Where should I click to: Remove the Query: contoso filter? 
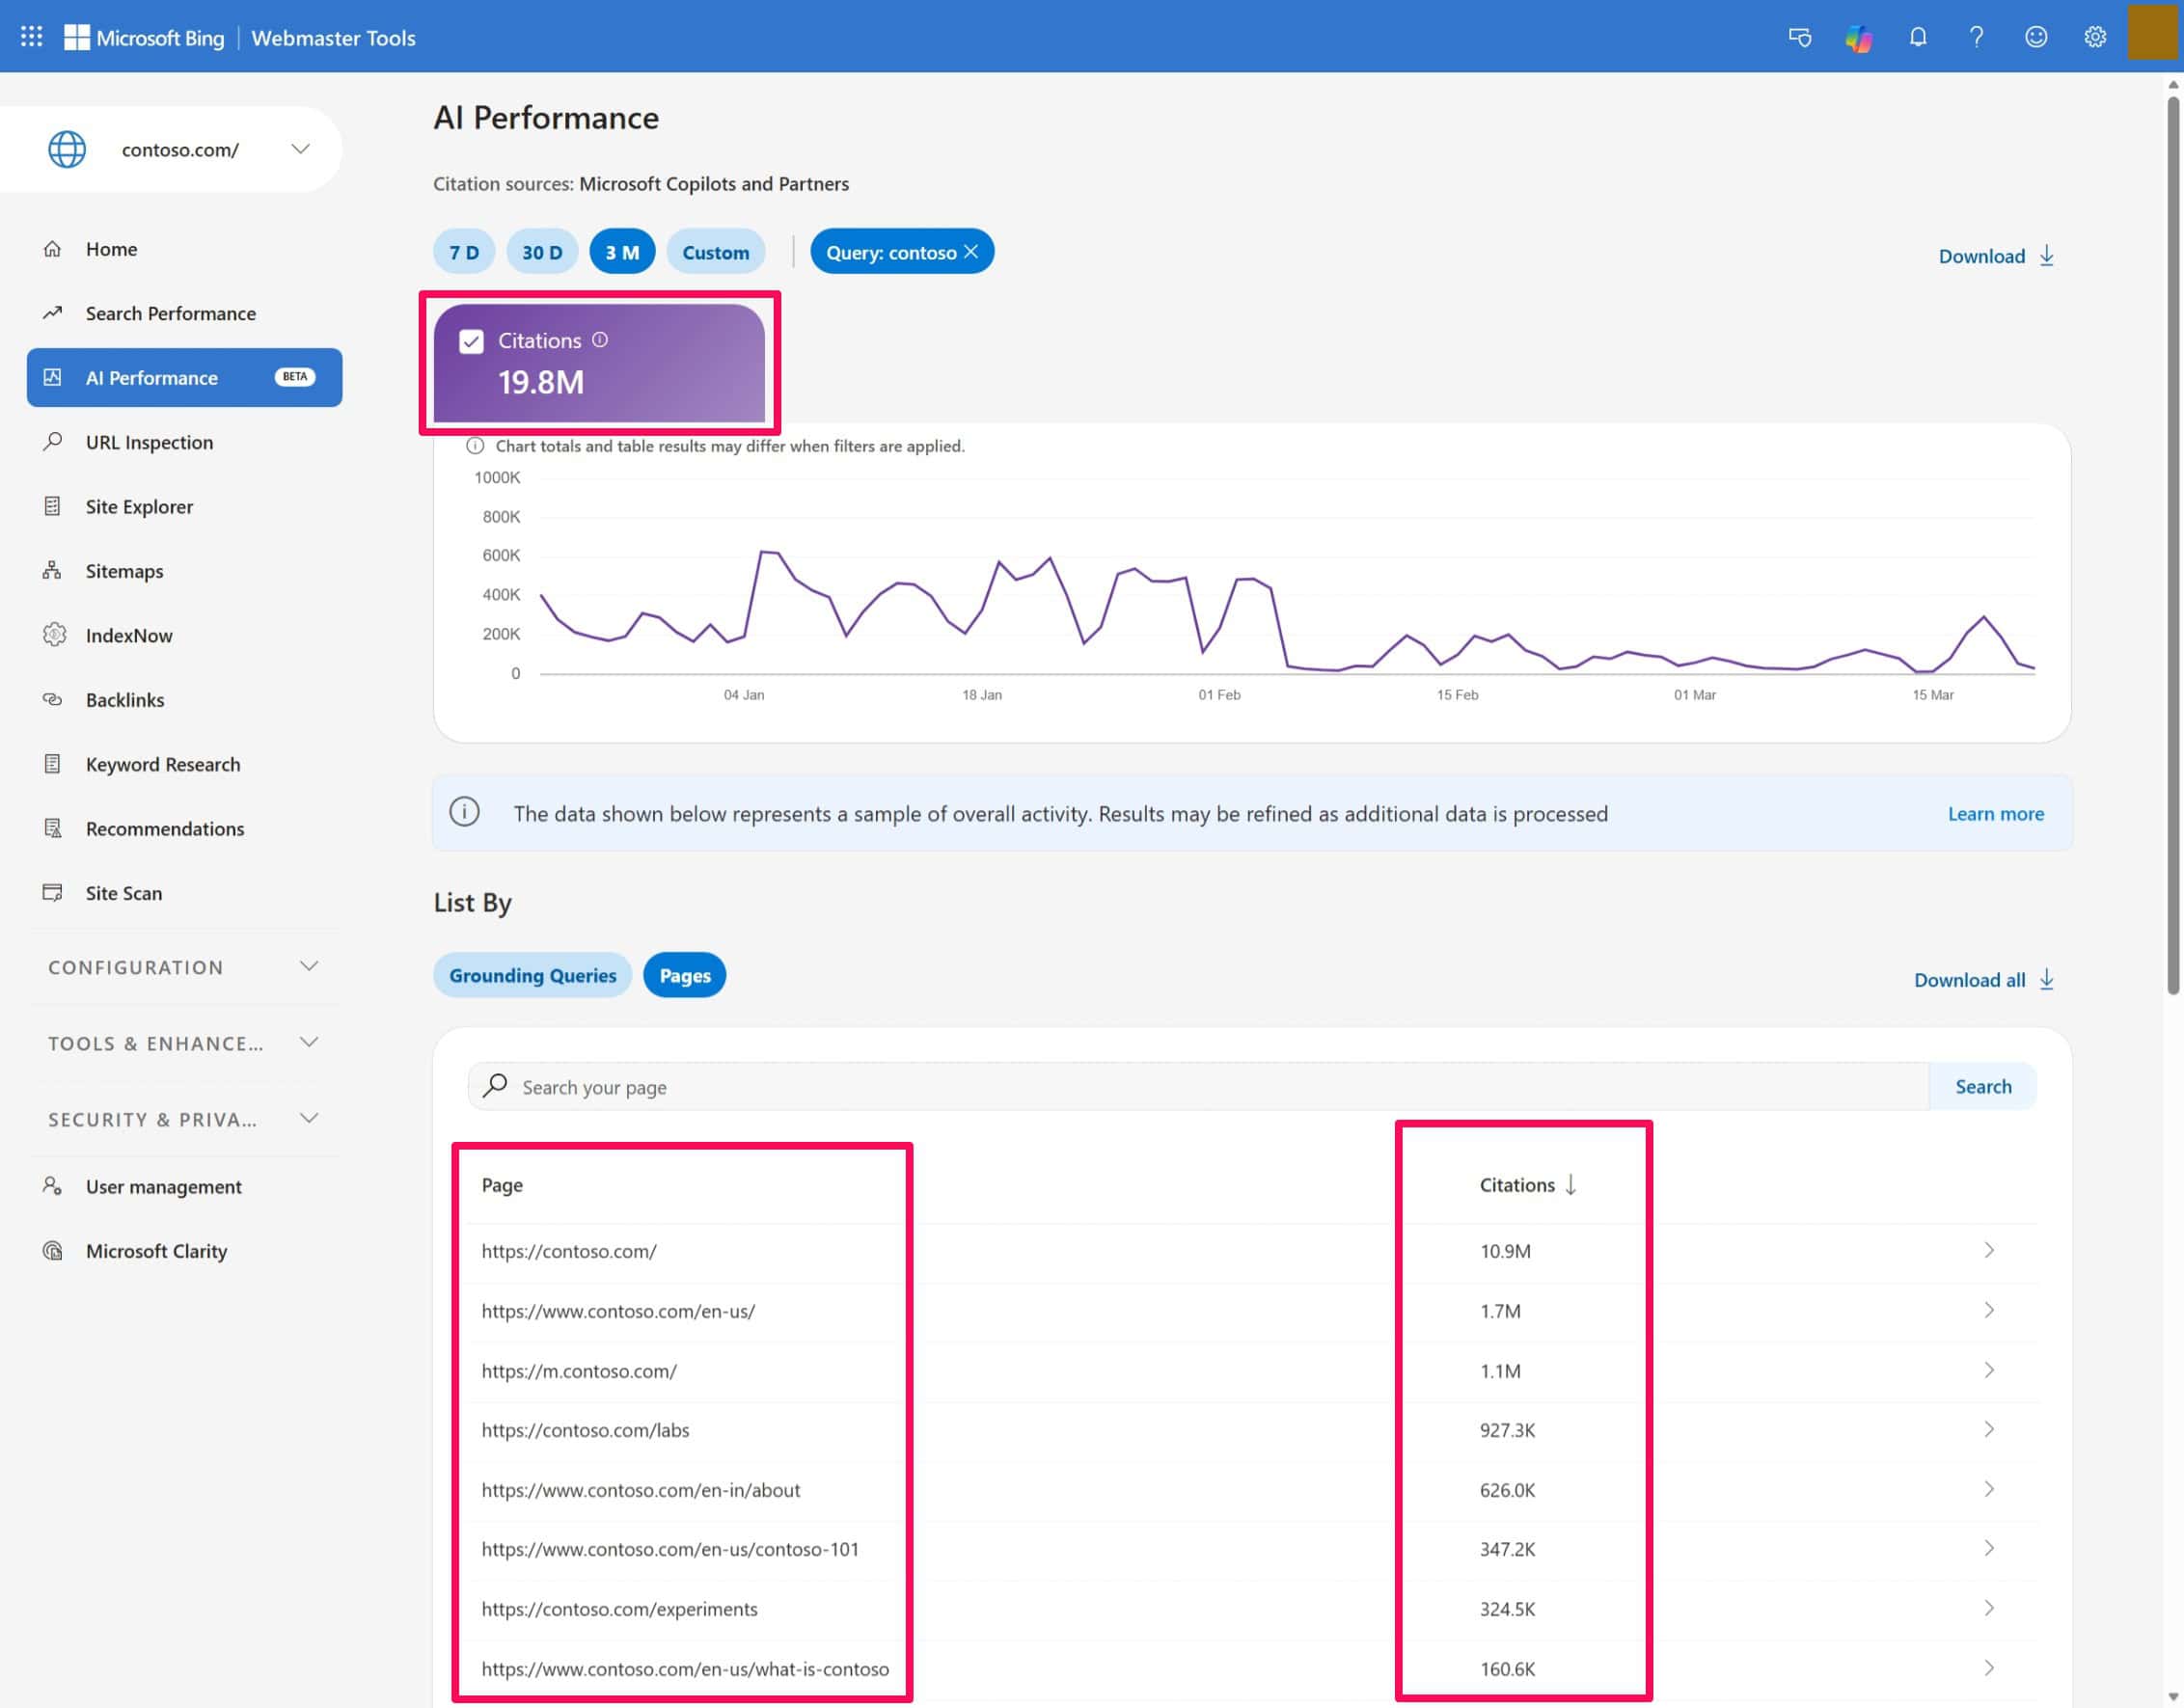coord(970,252)
